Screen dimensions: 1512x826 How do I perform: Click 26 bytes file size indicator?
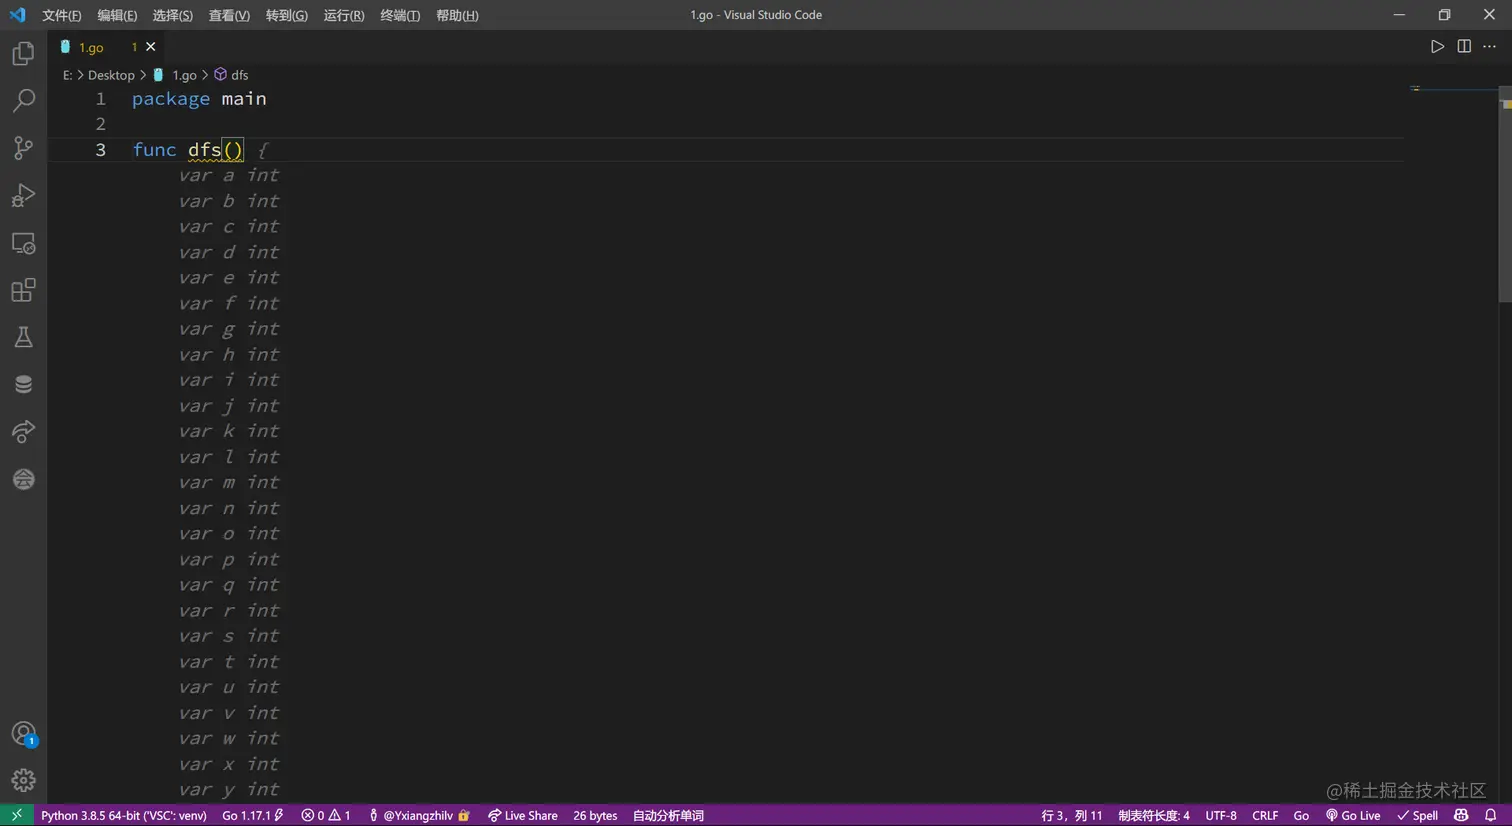click(x=595, y=815)
